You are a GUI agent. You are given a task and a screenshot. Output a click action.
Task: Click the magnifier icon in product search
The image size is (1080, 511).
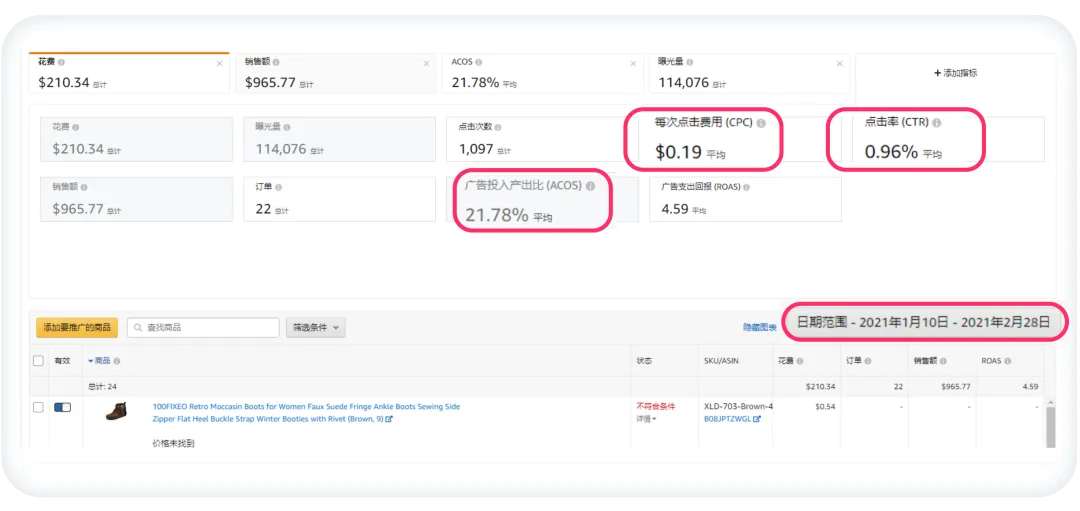tap(138, 327)
